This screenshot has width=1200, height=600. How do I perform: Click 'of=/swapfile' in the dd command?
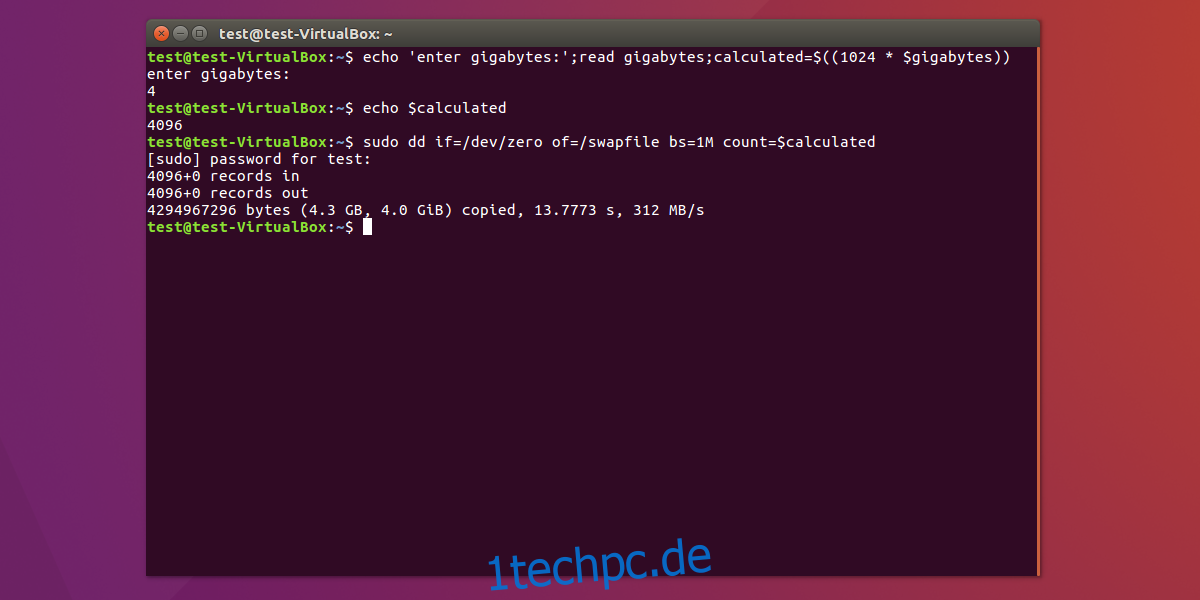pyautogui.click(x=605, y=142)
